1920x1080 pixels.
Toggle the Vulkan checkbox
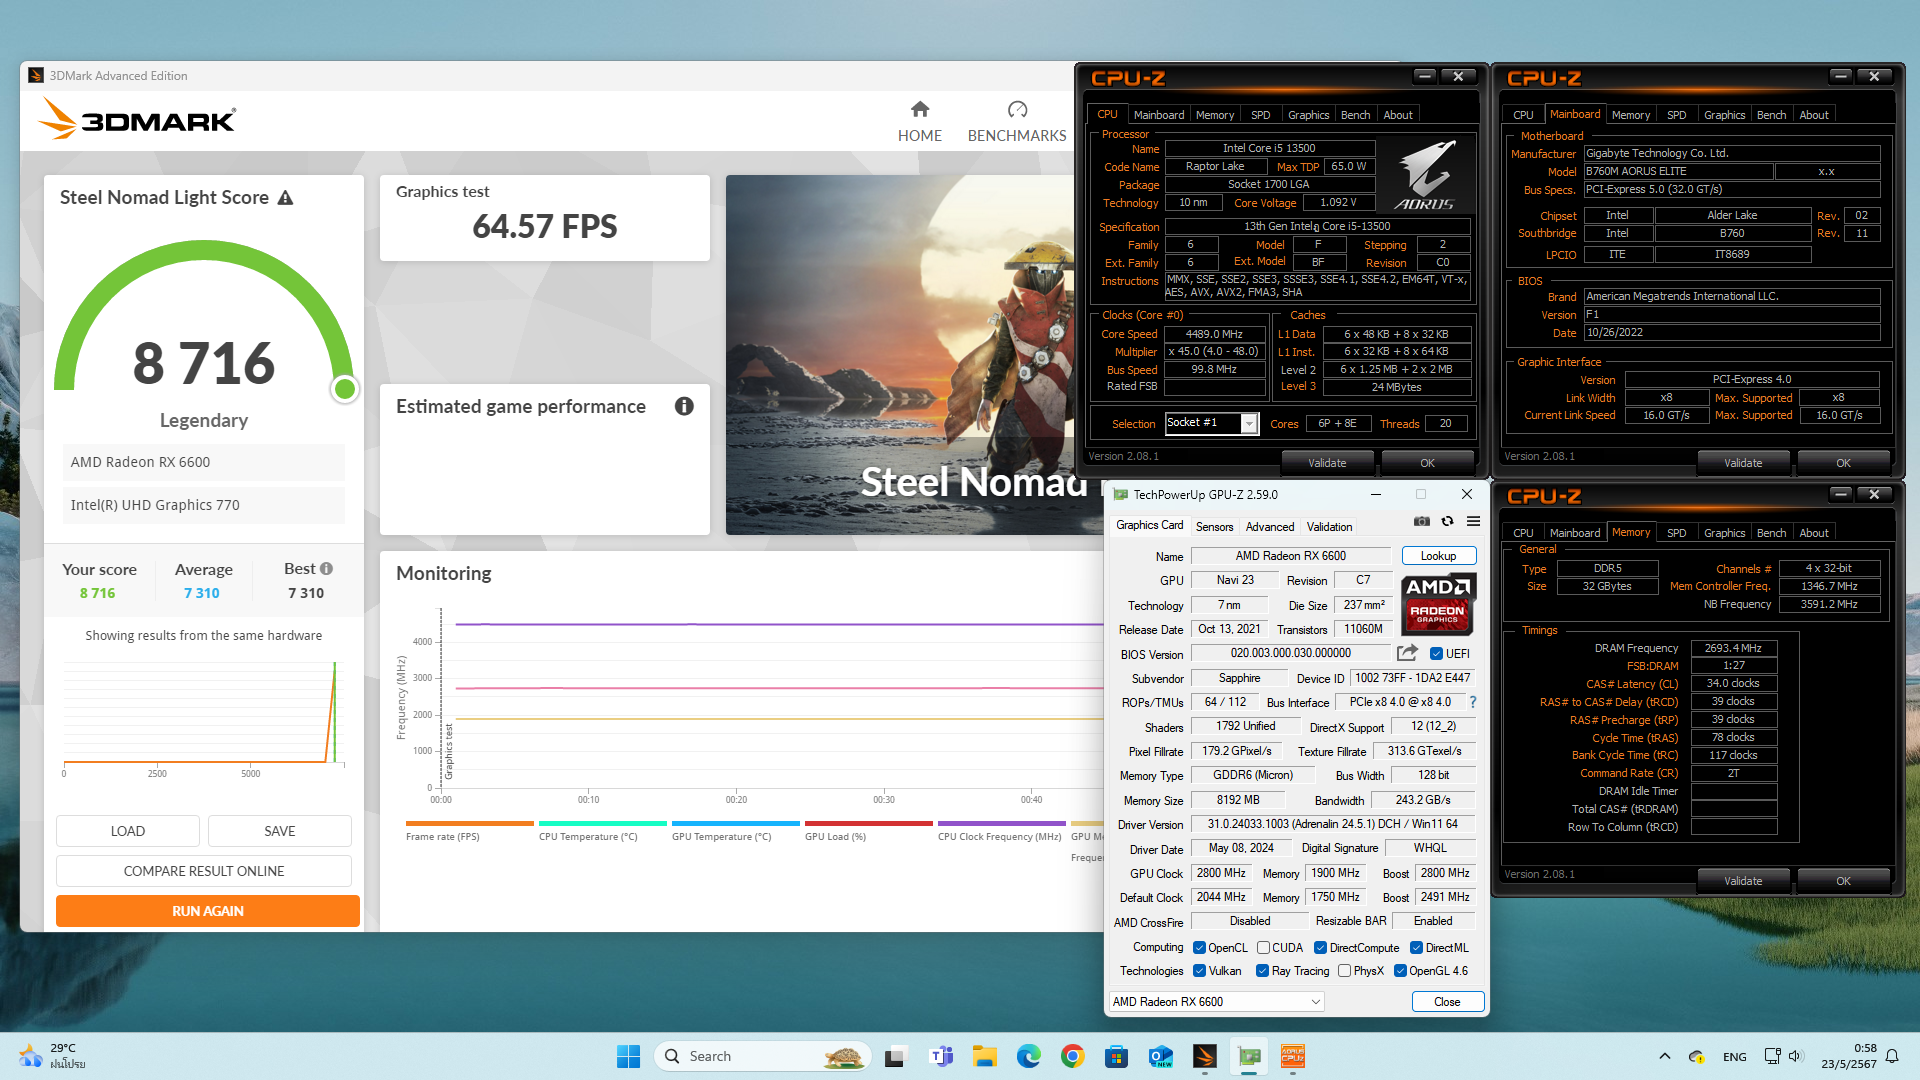pos(1199,971)
